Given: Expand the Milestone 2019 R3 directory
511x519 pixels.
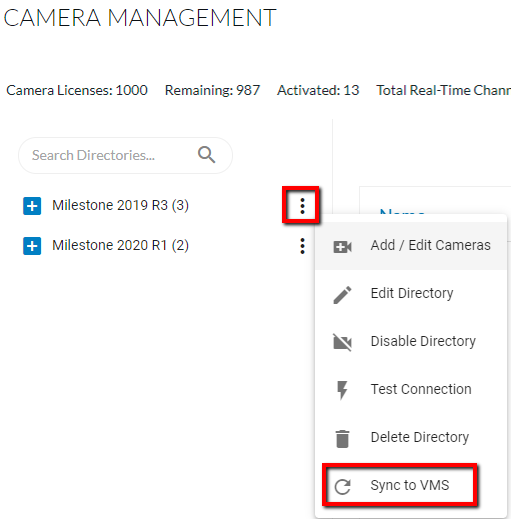Looking at the screenshot, I should click(32, 206).
